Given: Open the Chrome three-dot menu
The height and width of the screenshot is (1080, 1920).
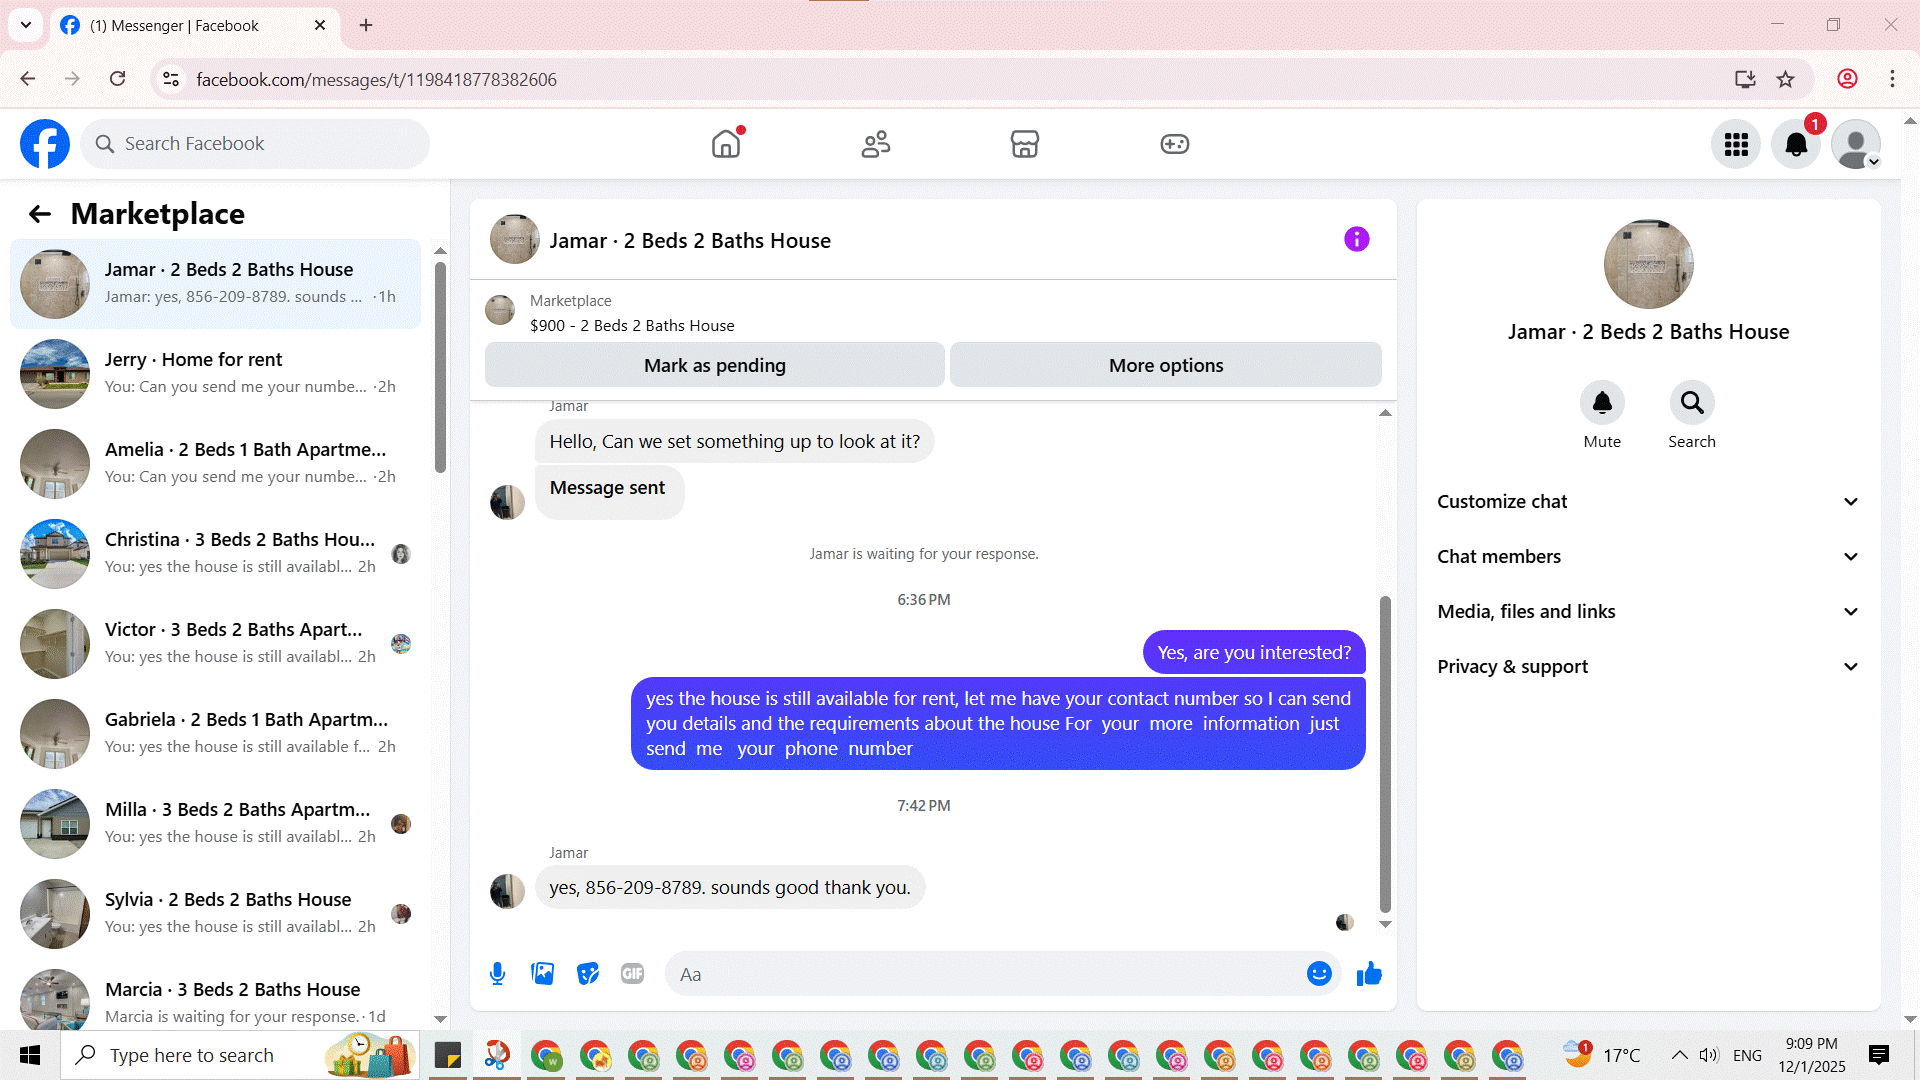Looking at the screenshot, I should 1892,79.
